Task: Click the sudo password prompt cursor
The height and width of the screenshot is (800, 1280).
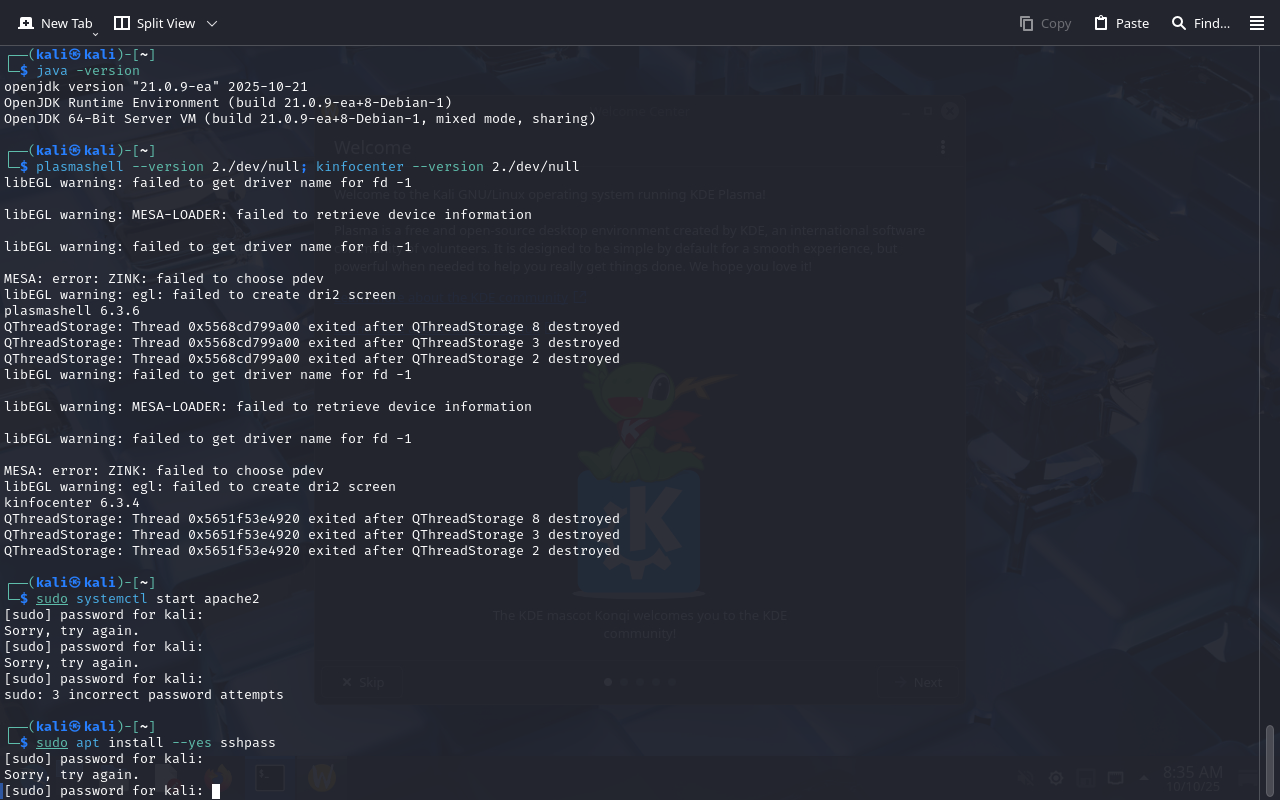Action: tap(215, 791)
